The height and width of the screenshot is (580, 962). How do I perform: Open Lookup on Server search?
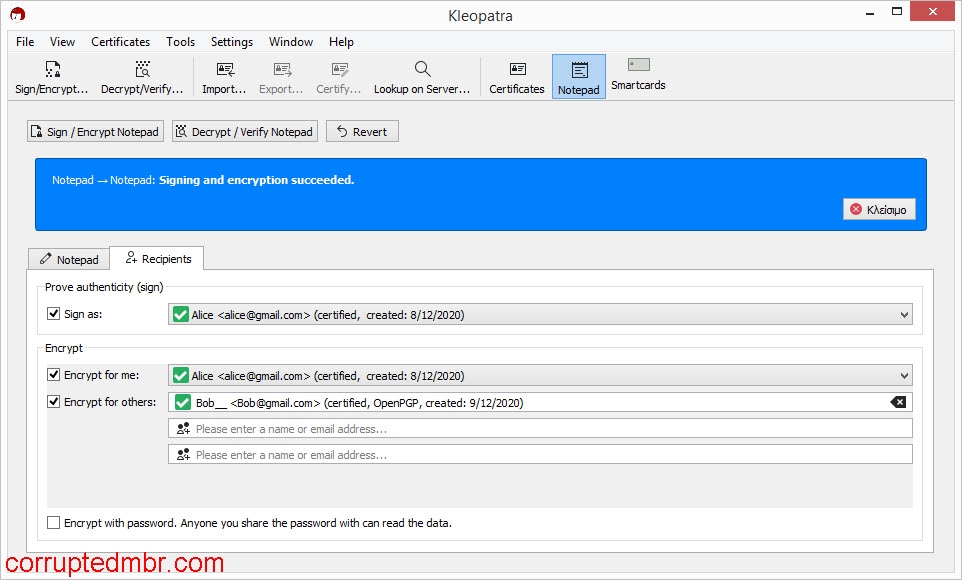pyautogui.click(x=423, y=75)
